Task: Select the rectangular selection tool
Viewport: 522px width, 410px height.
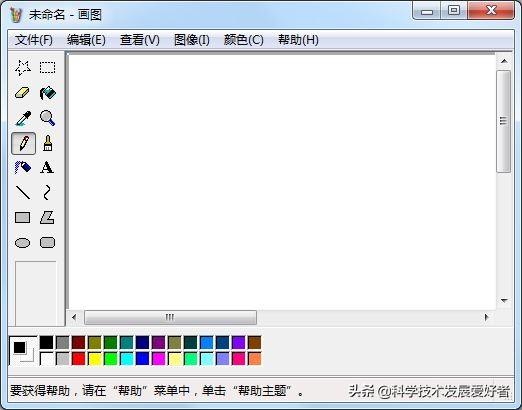Action: click(47, 67)
